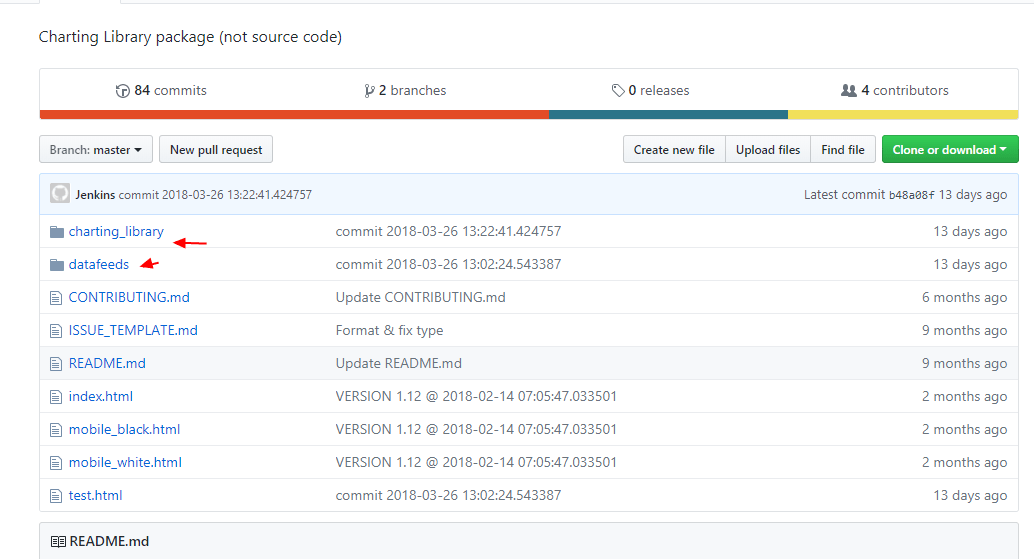The image size is (1034, 559).
Task: Click mobile_black.html VERSION 1.12 commit message
Action: coord(476,429)
